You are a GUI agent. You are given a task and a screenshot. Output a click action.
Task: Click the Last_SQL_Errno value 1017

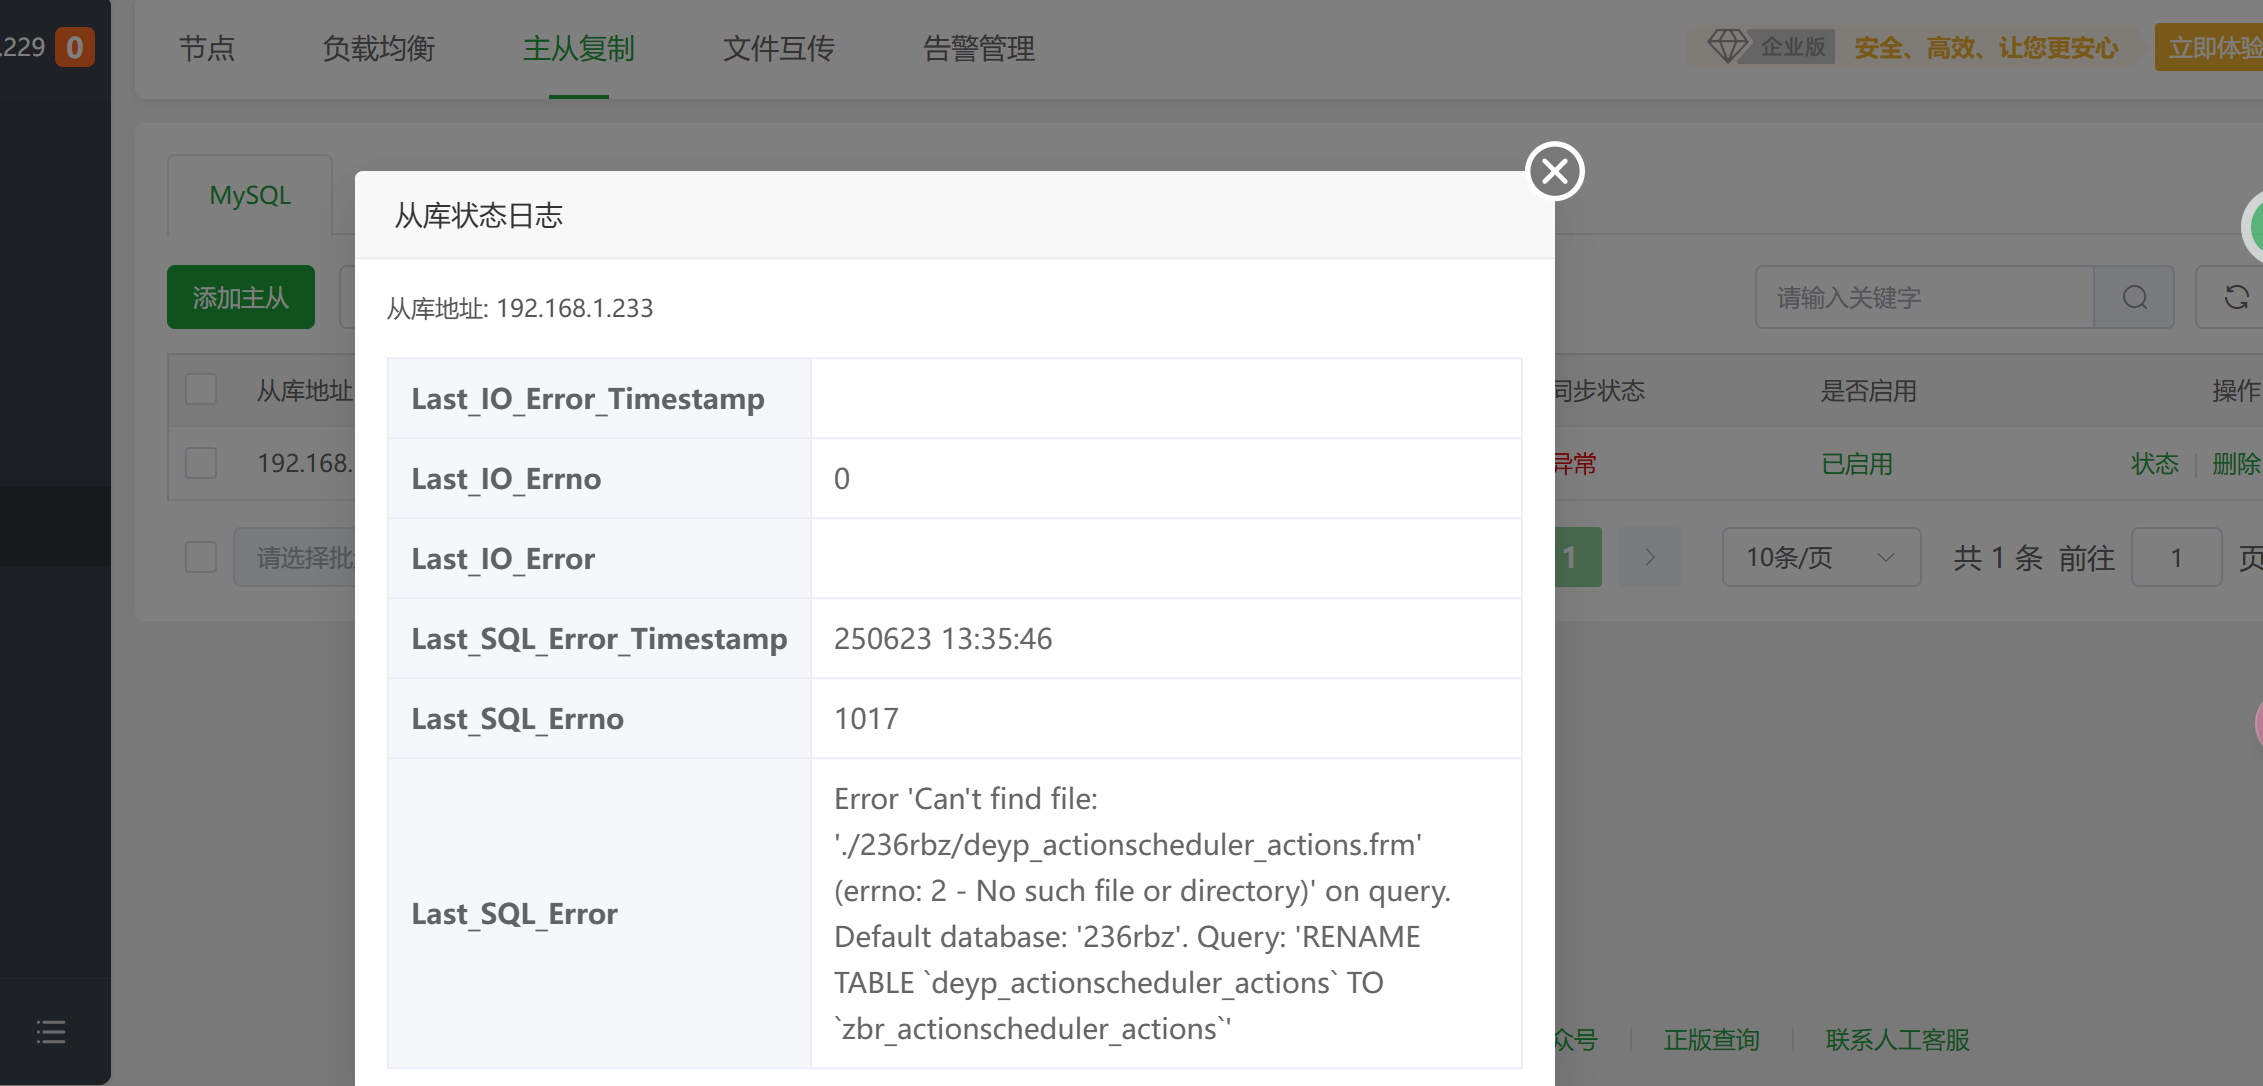click(x=866, y=718)
